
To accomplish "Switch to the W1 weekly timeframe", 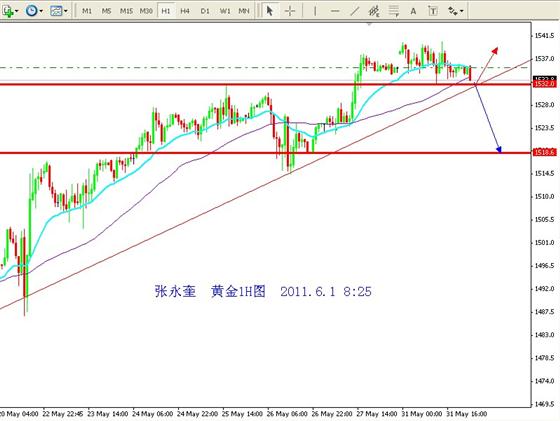I will point(225,11).
